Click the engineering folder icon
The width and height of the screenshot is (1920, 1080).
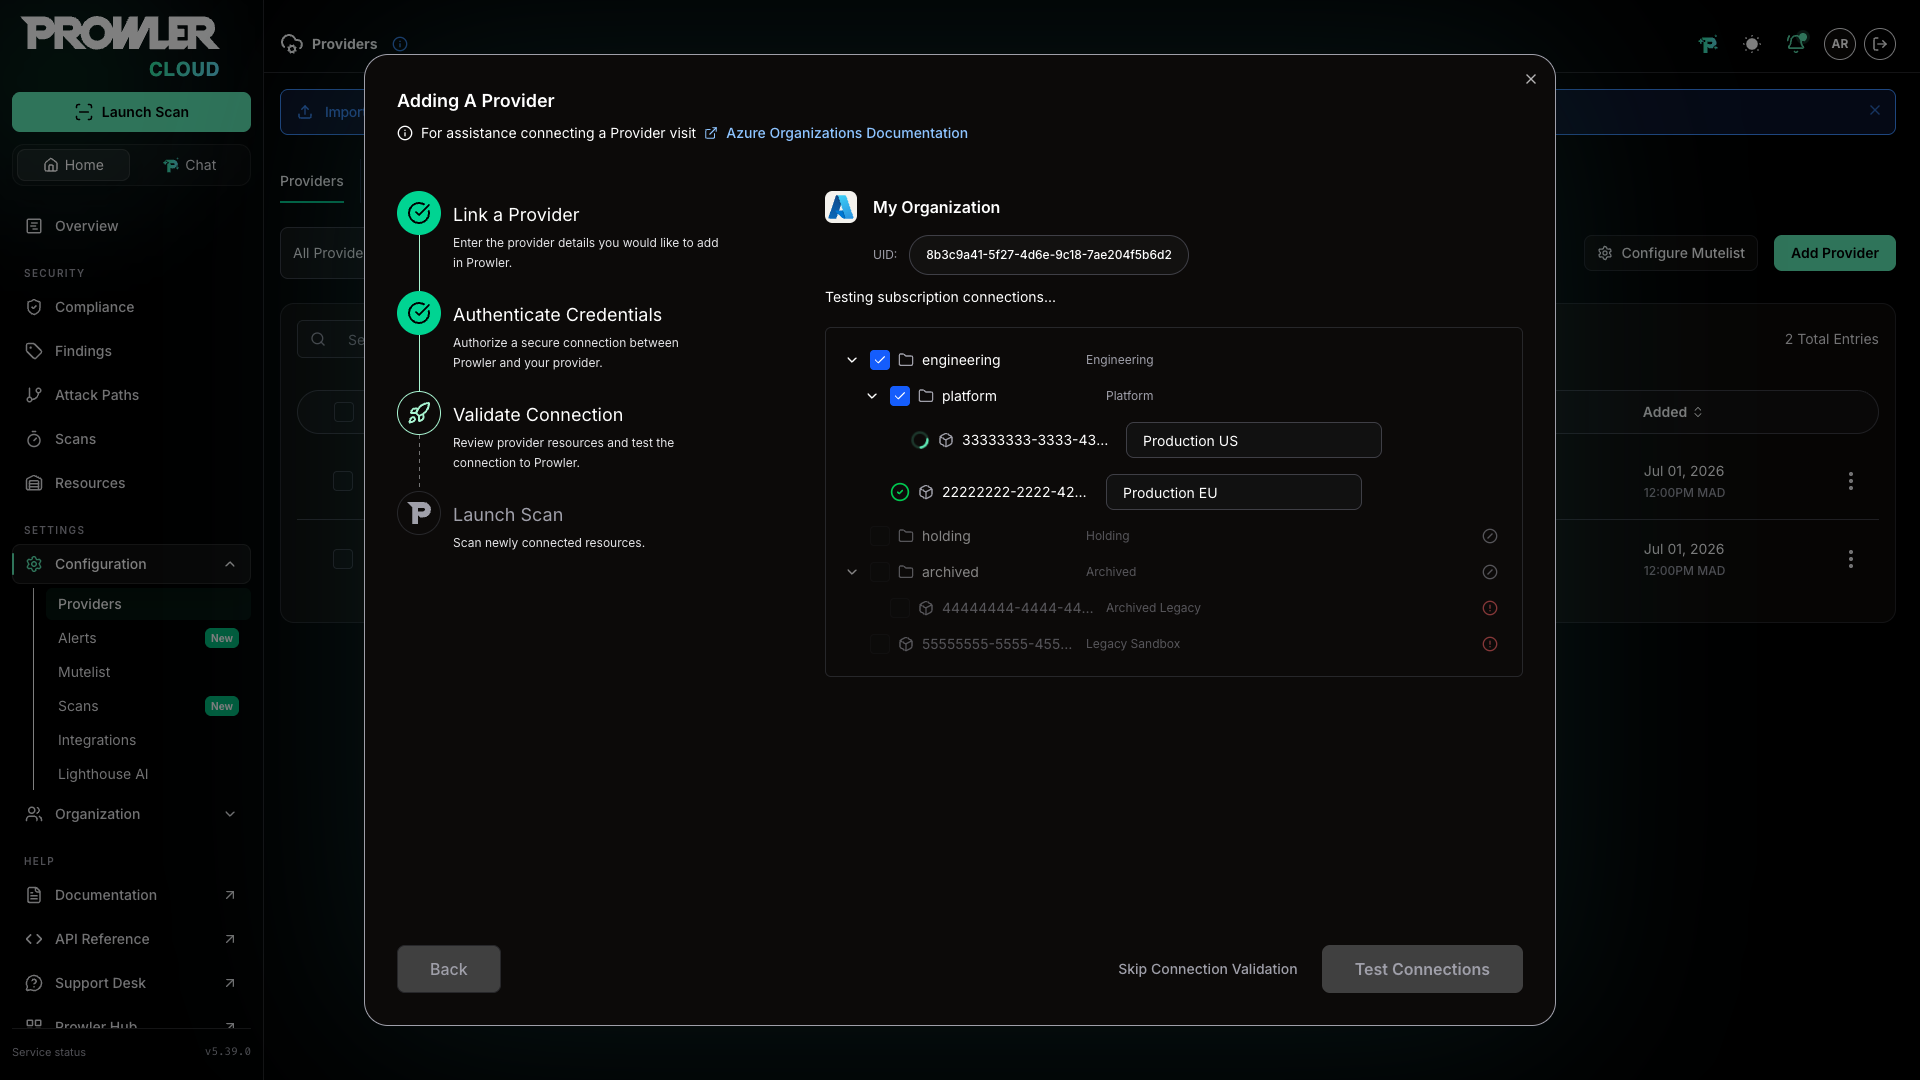pyautogui.click(x=906, y=360)
